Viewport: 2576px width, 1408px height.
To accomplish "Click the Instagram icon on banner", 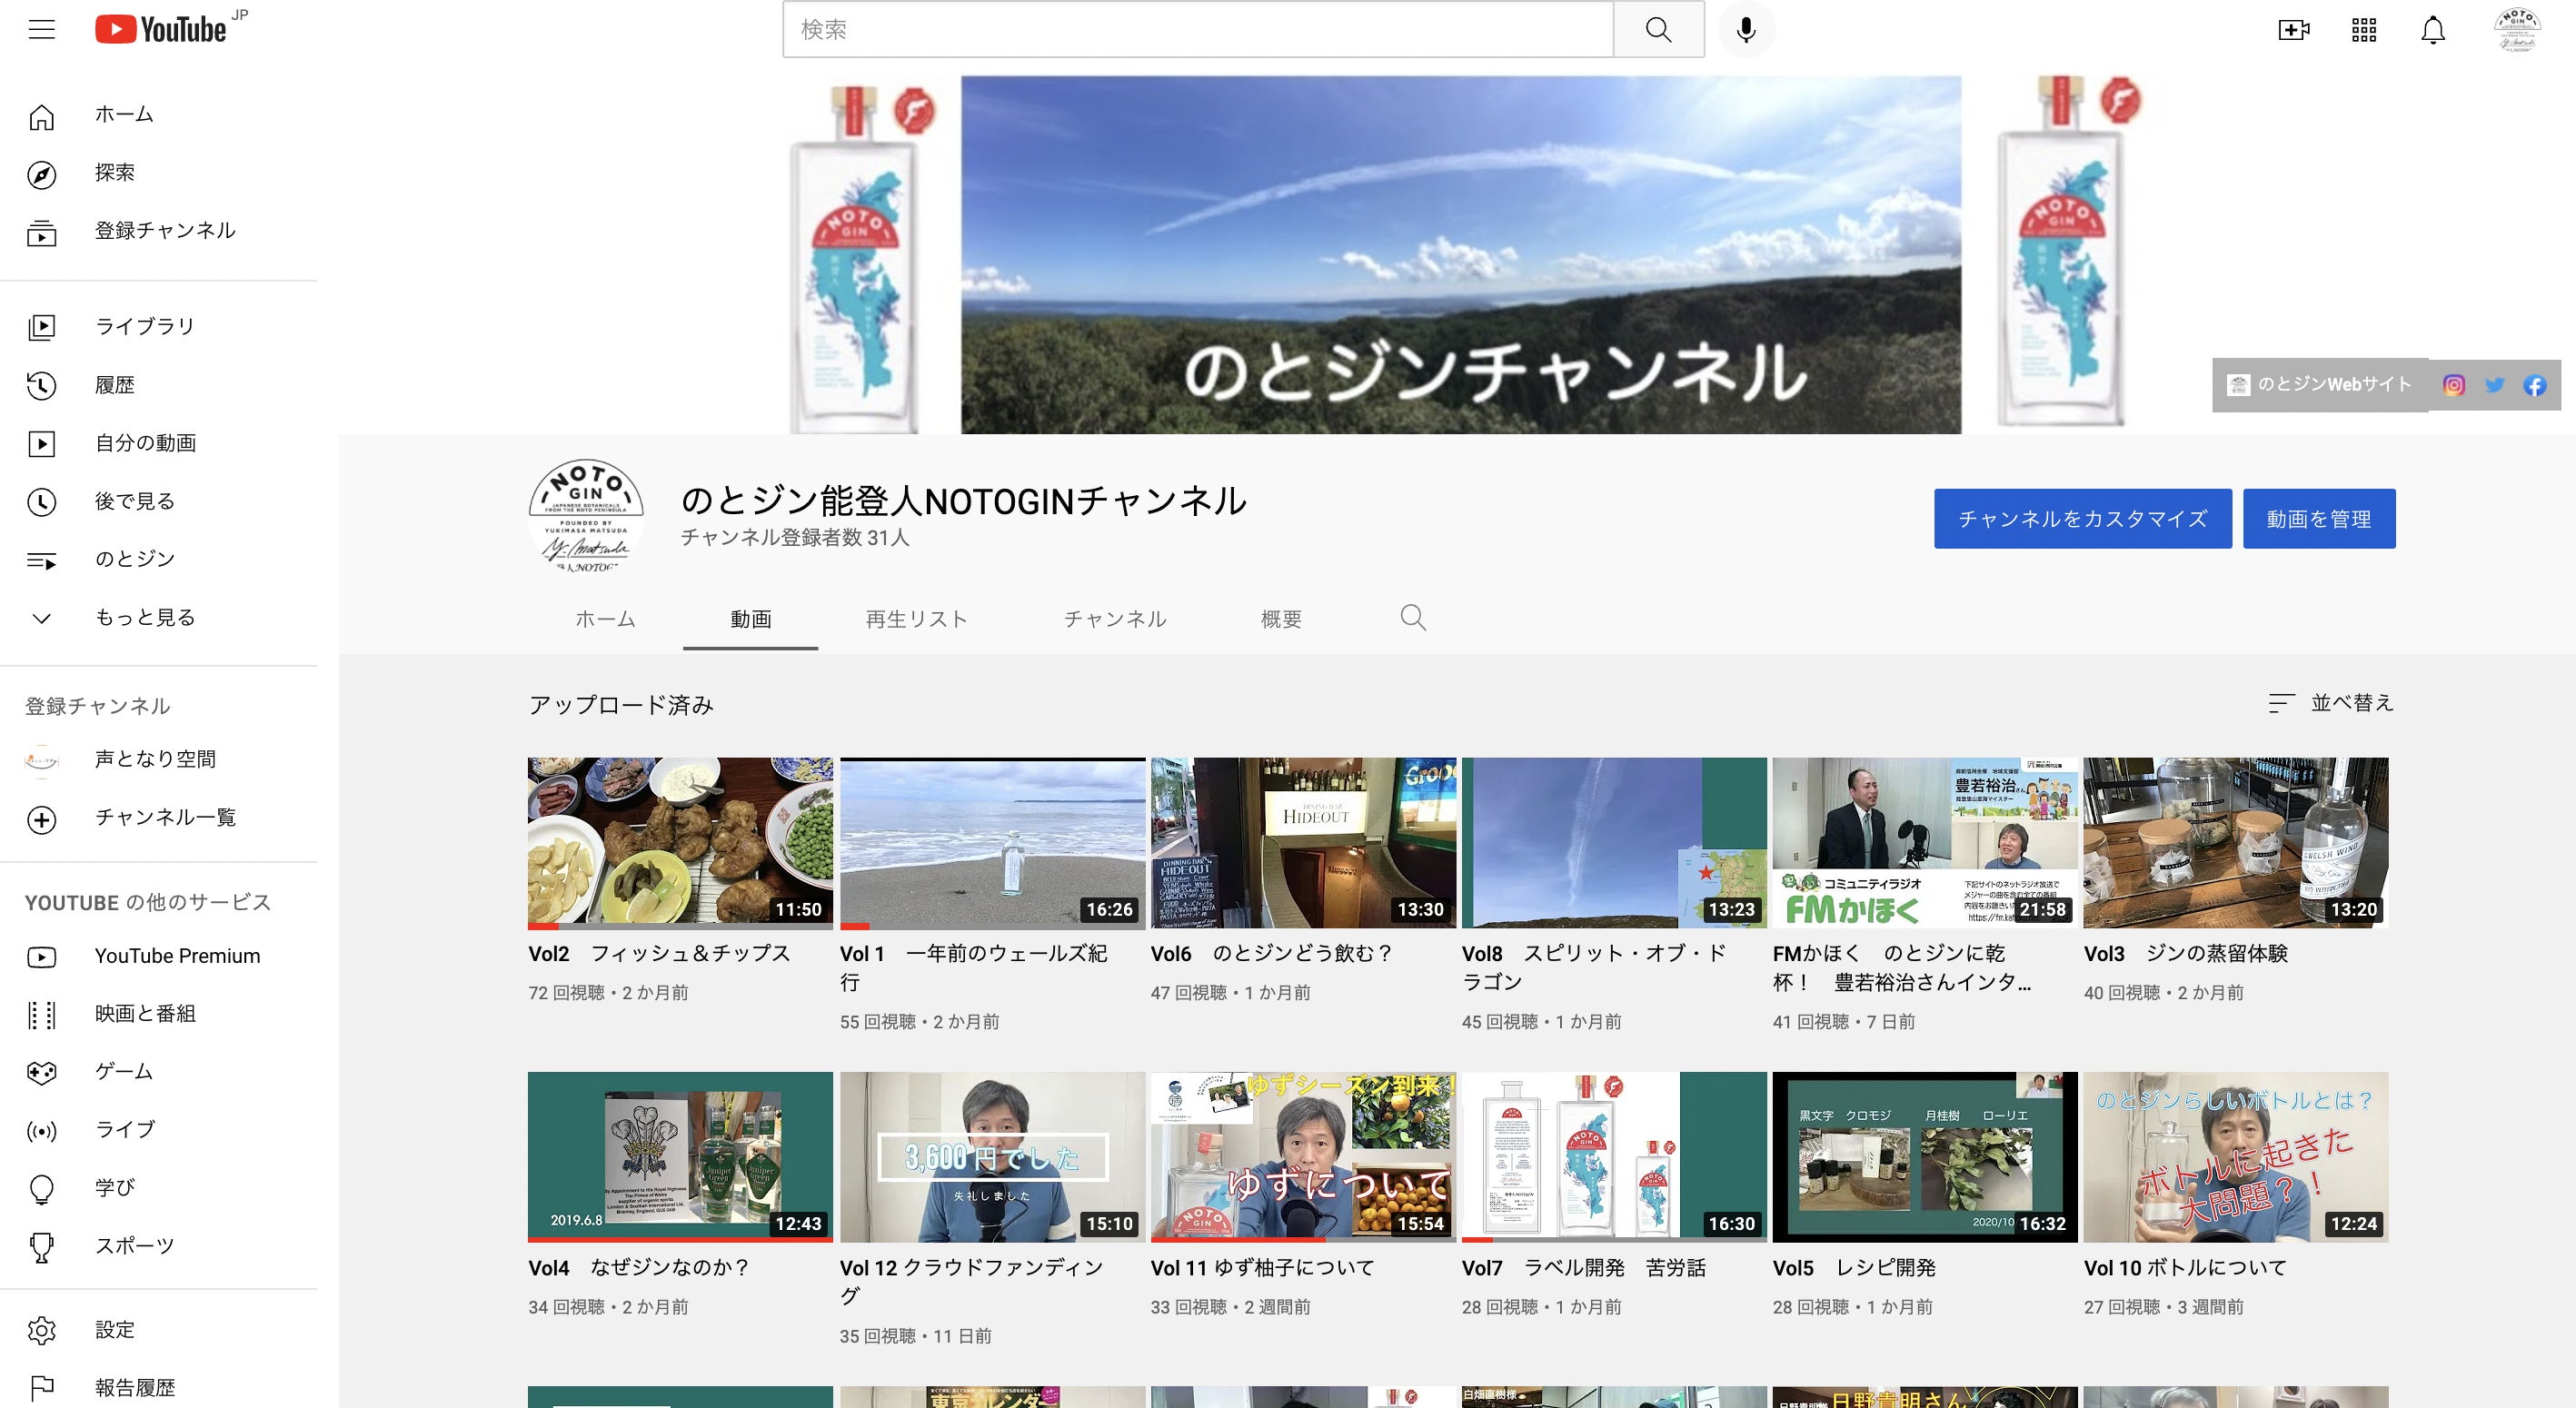I will [2454, 385].
